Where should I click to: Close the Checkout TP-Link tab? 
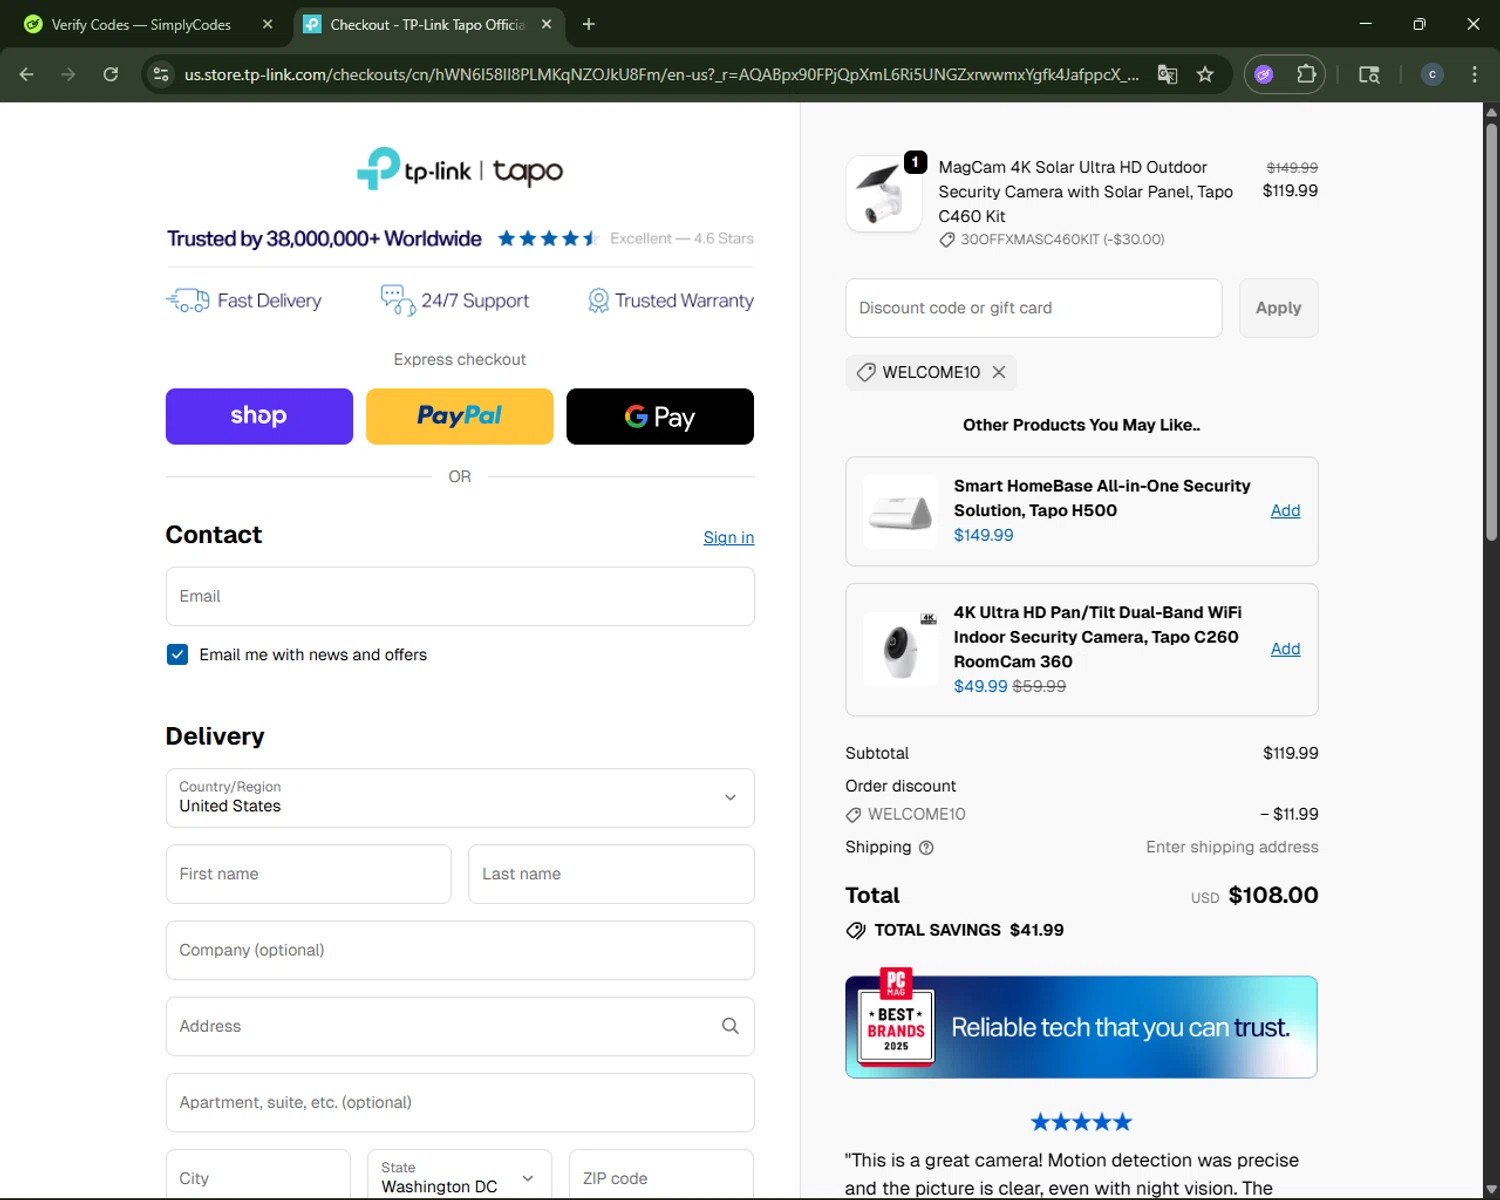pos(546,24)
